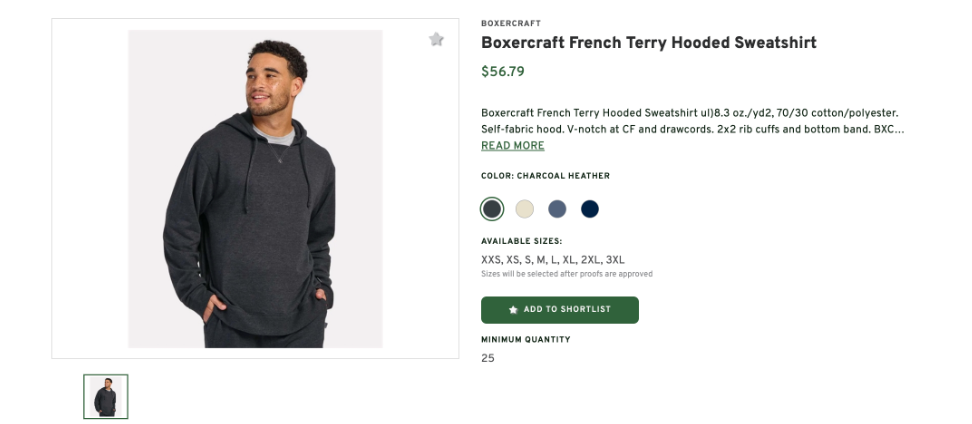The image size is (972, 424).
Task: Choose the cream colored swatch
Action: coord(525,209)
